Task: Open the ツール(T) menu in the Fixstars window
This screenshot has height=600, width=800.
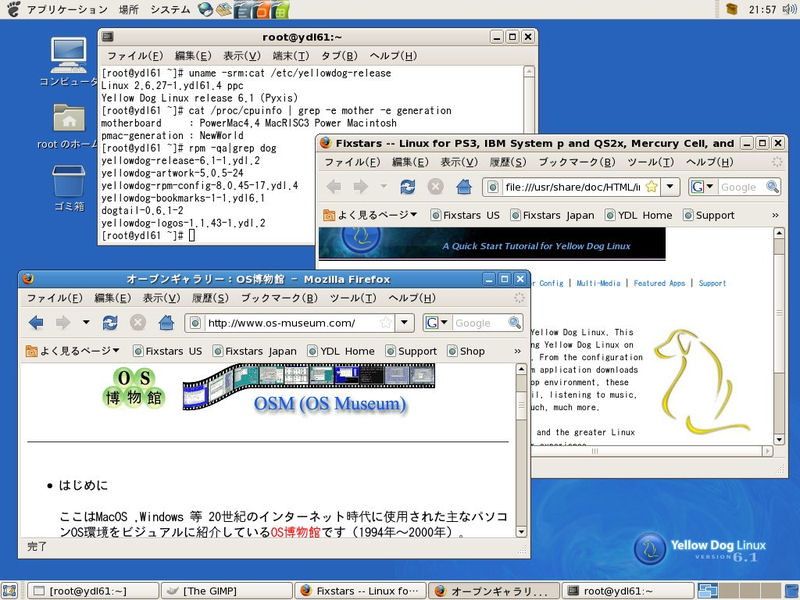Action: click(x=650, y=162)
